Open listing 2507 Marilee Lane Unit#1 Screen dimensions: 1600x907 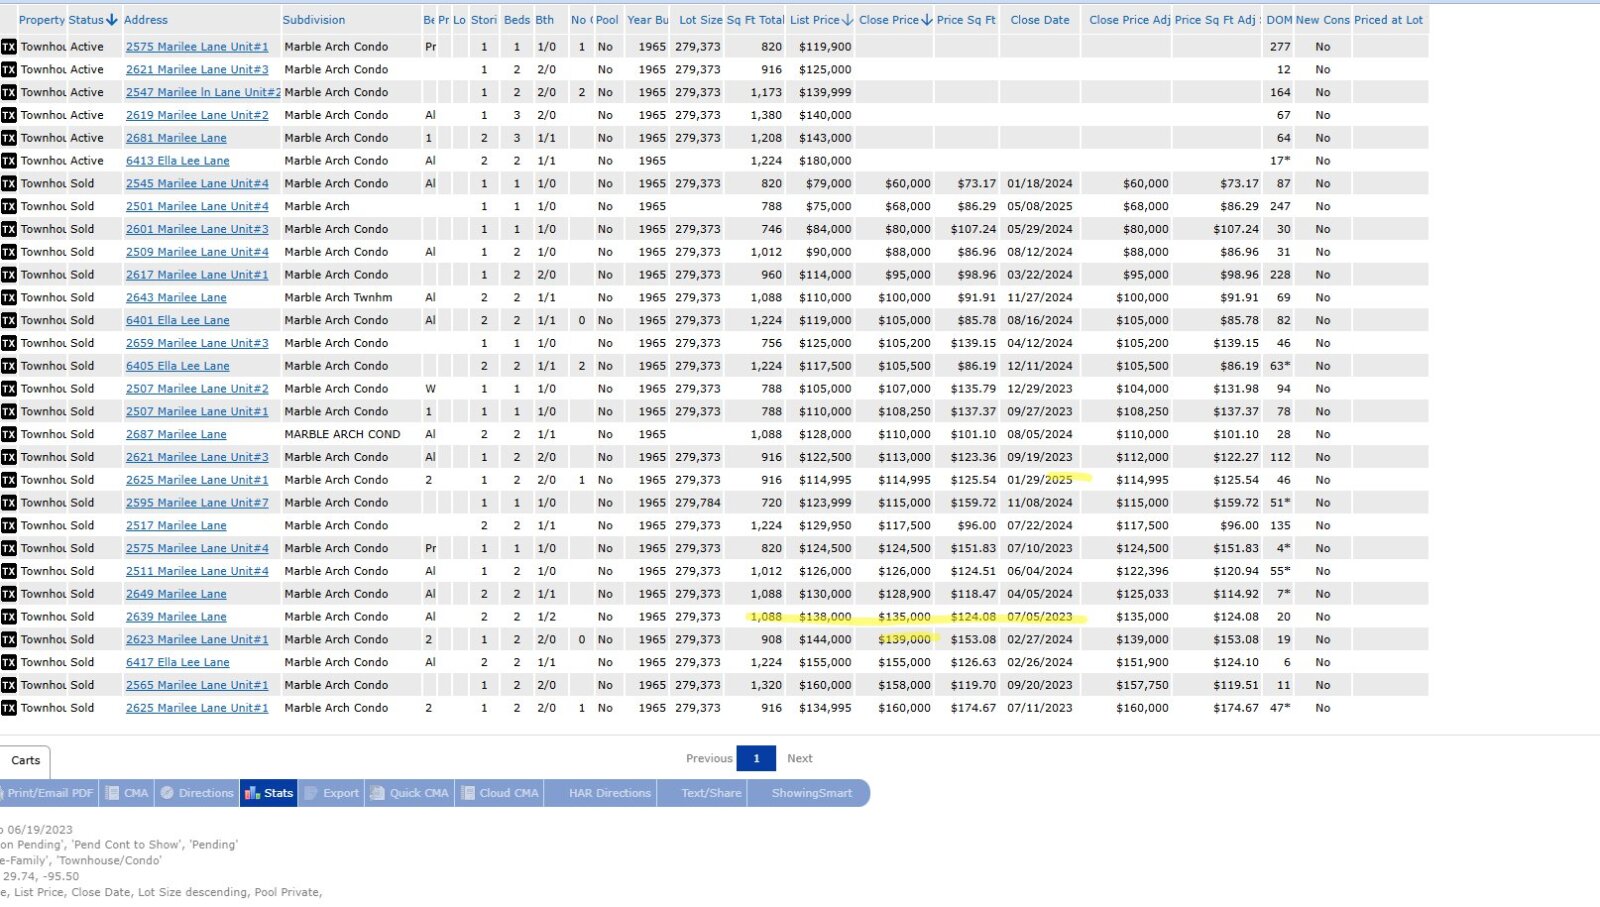pyautogui.click(x=197, y=412)
